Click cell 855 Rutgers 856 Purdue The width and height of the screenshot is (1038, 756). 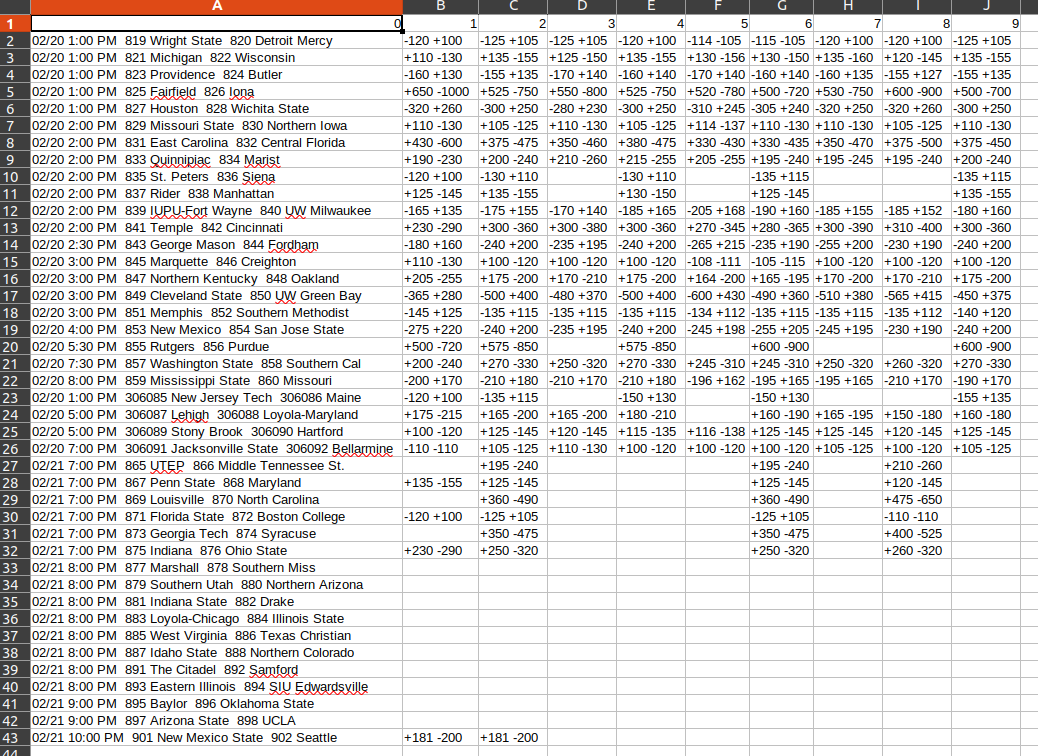[216, 347]
